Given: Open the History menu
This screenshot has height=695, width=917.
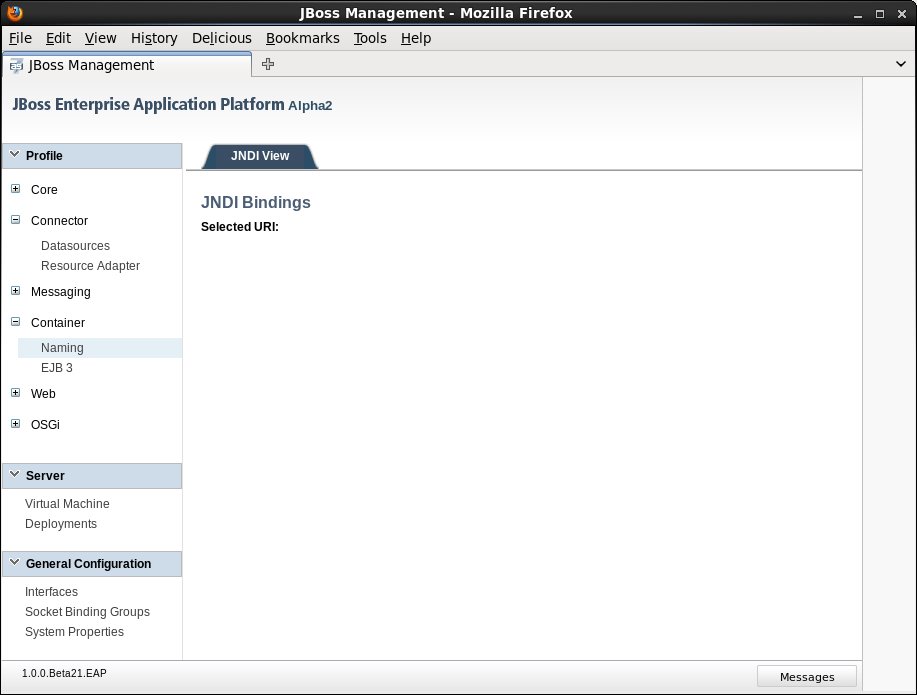Looking at the screenshot, I should [154, 38].
